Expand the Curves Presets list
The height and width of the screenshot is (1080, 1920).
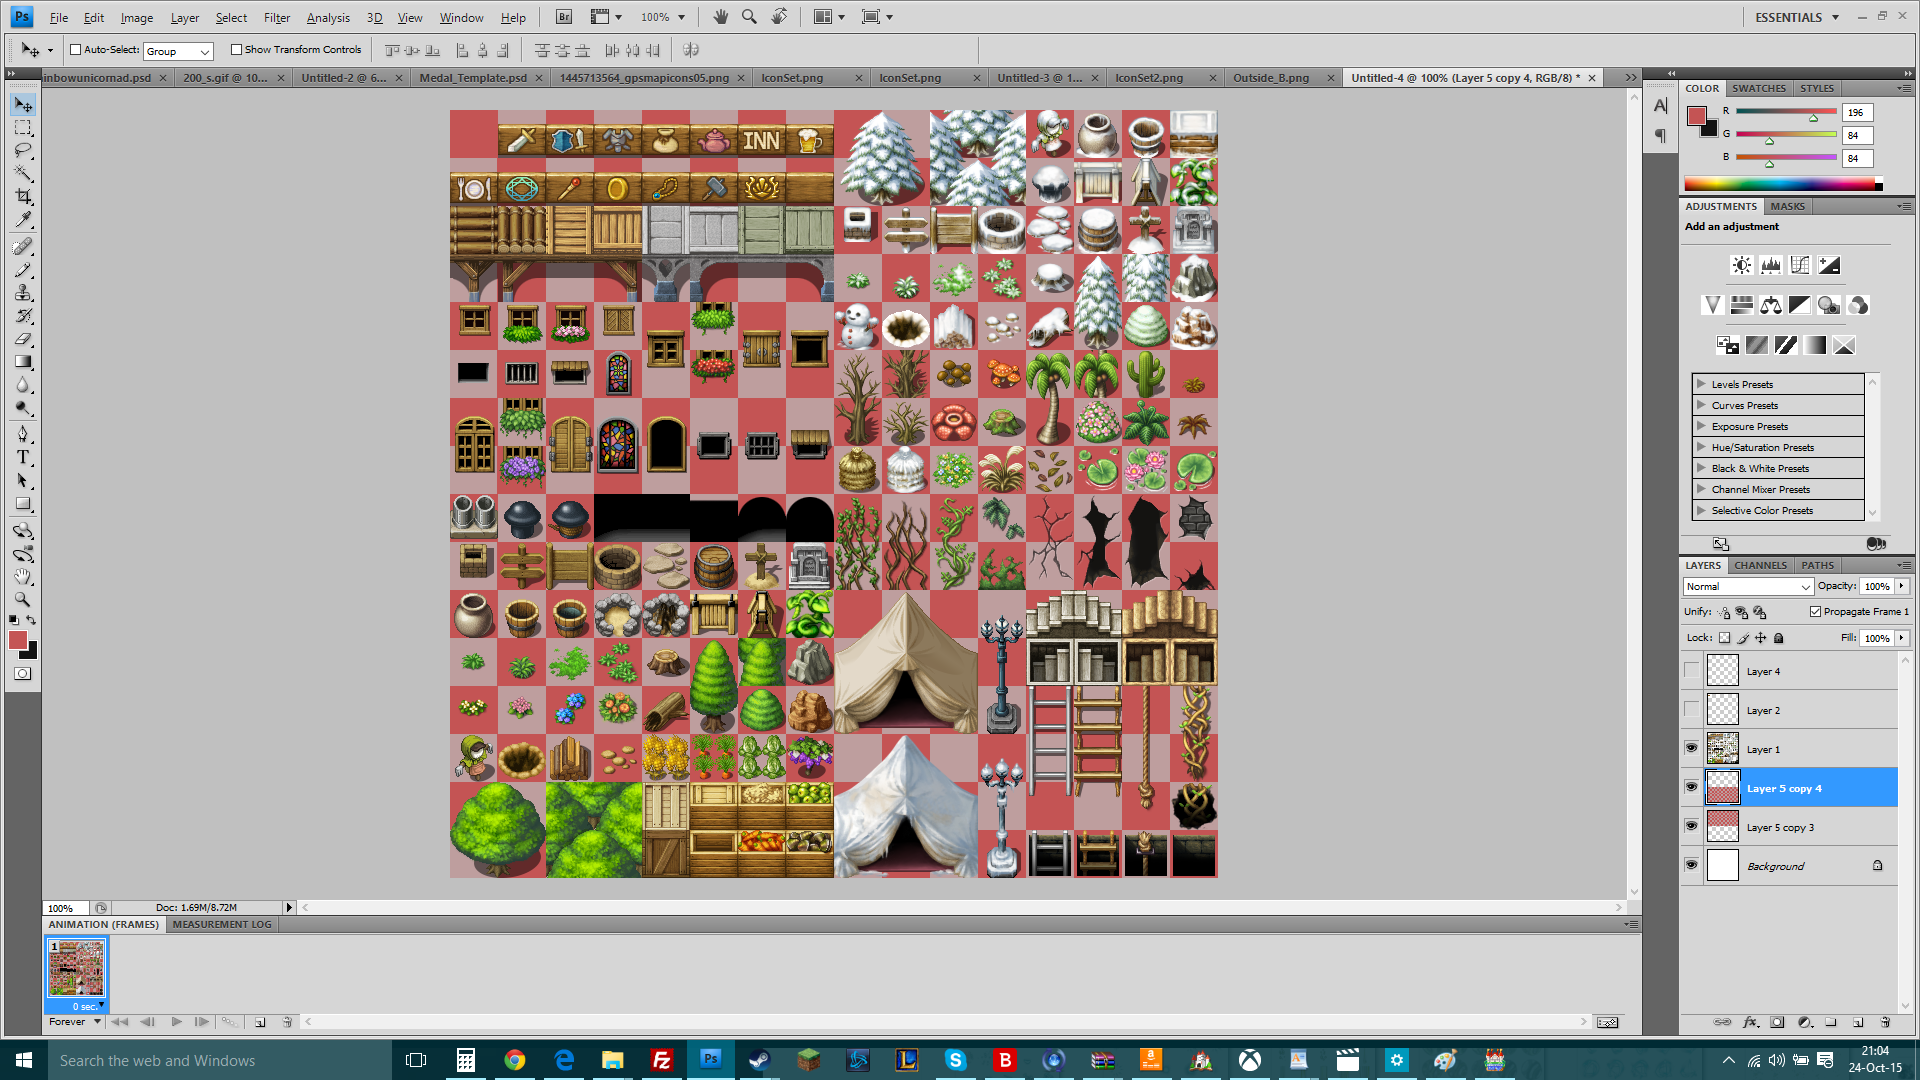[x=1701, y=405]
